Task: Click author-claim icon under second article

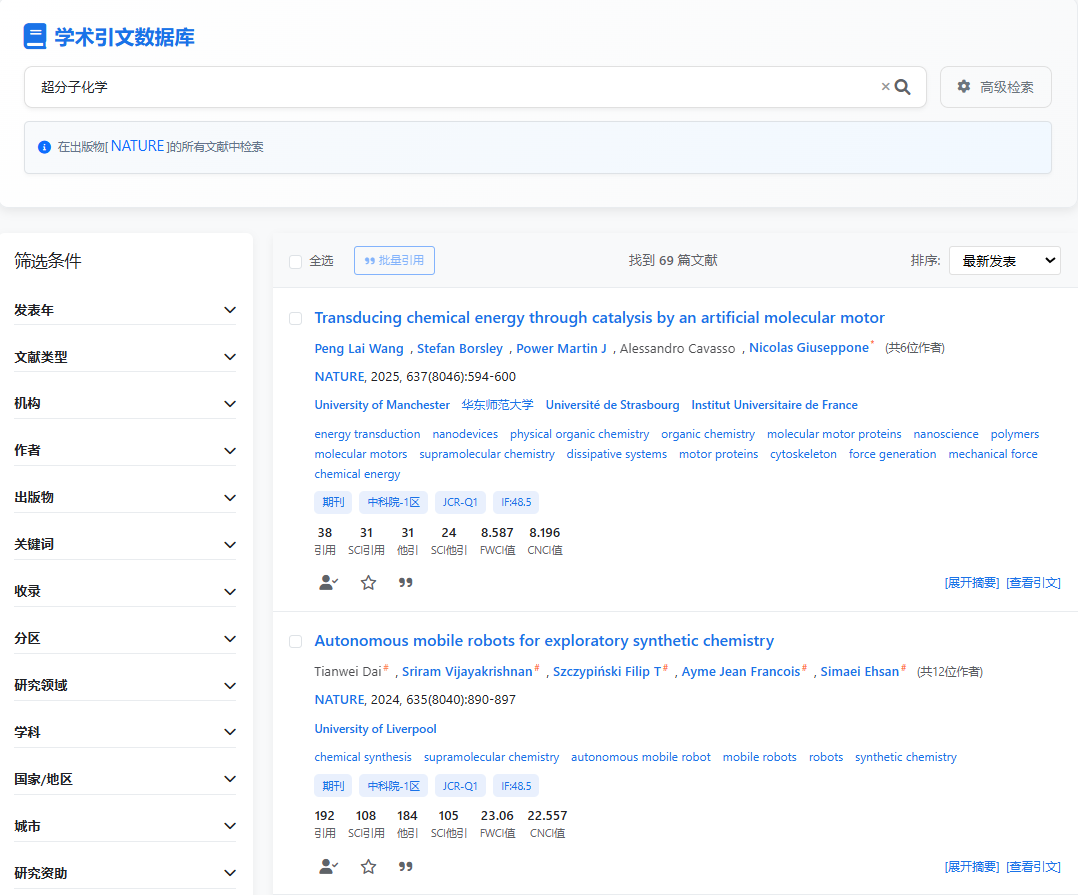Action: (x=328, y=867)
